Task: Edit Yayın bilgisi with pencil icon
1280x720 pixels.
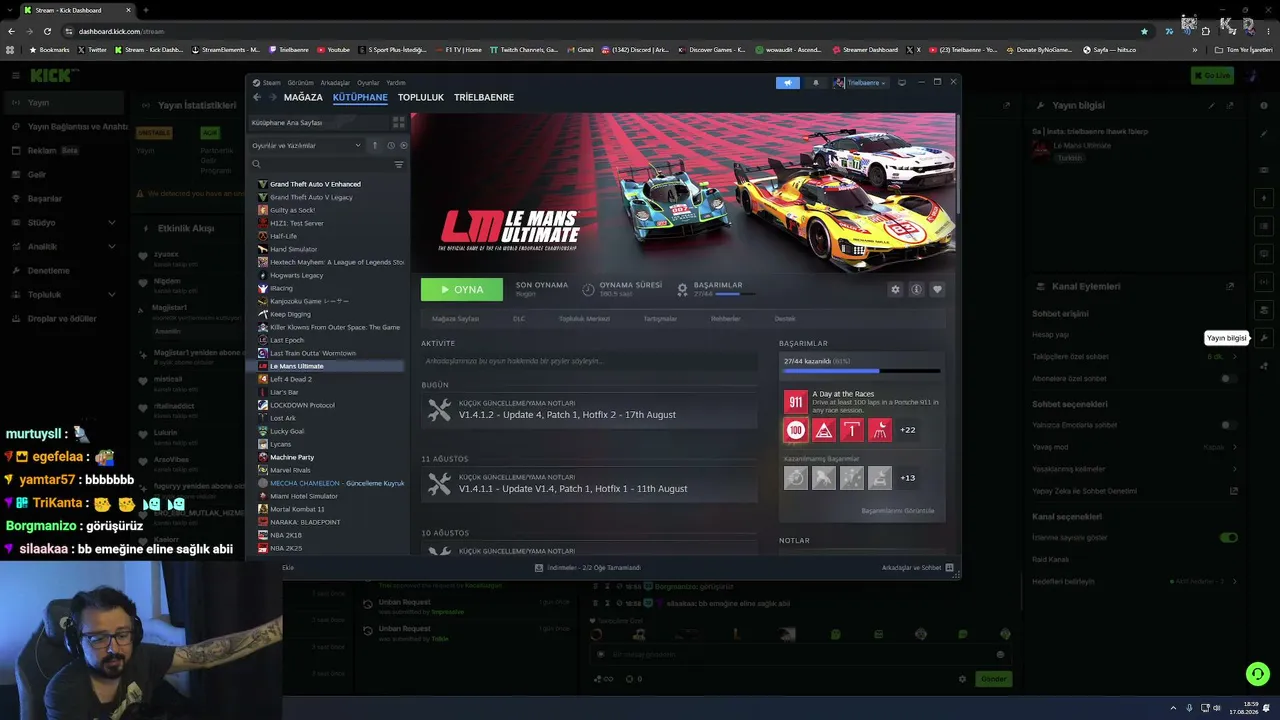Action: [x=1212, y=105]
